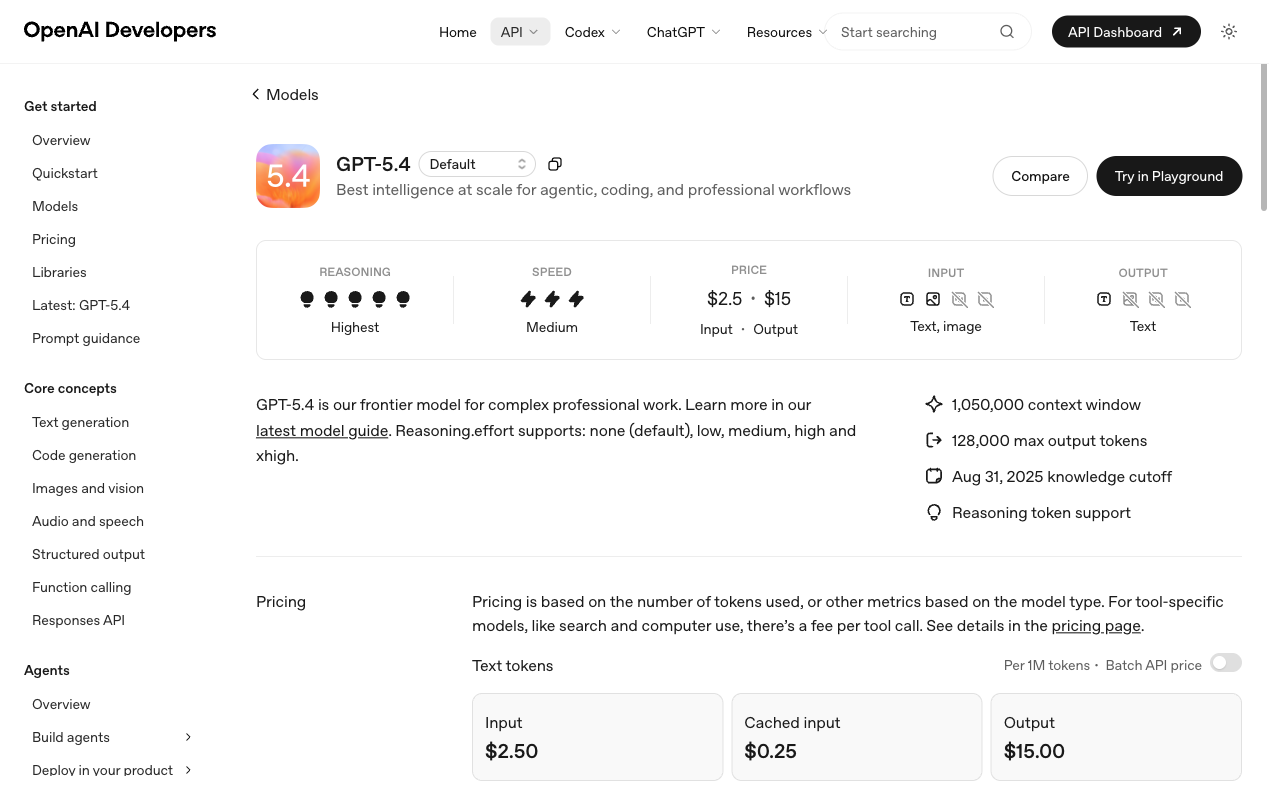Screen dimensions: 1280x800
Task: Enable the Batch API price toggle
Action: pyautogui.click(x=1225, y=662)
